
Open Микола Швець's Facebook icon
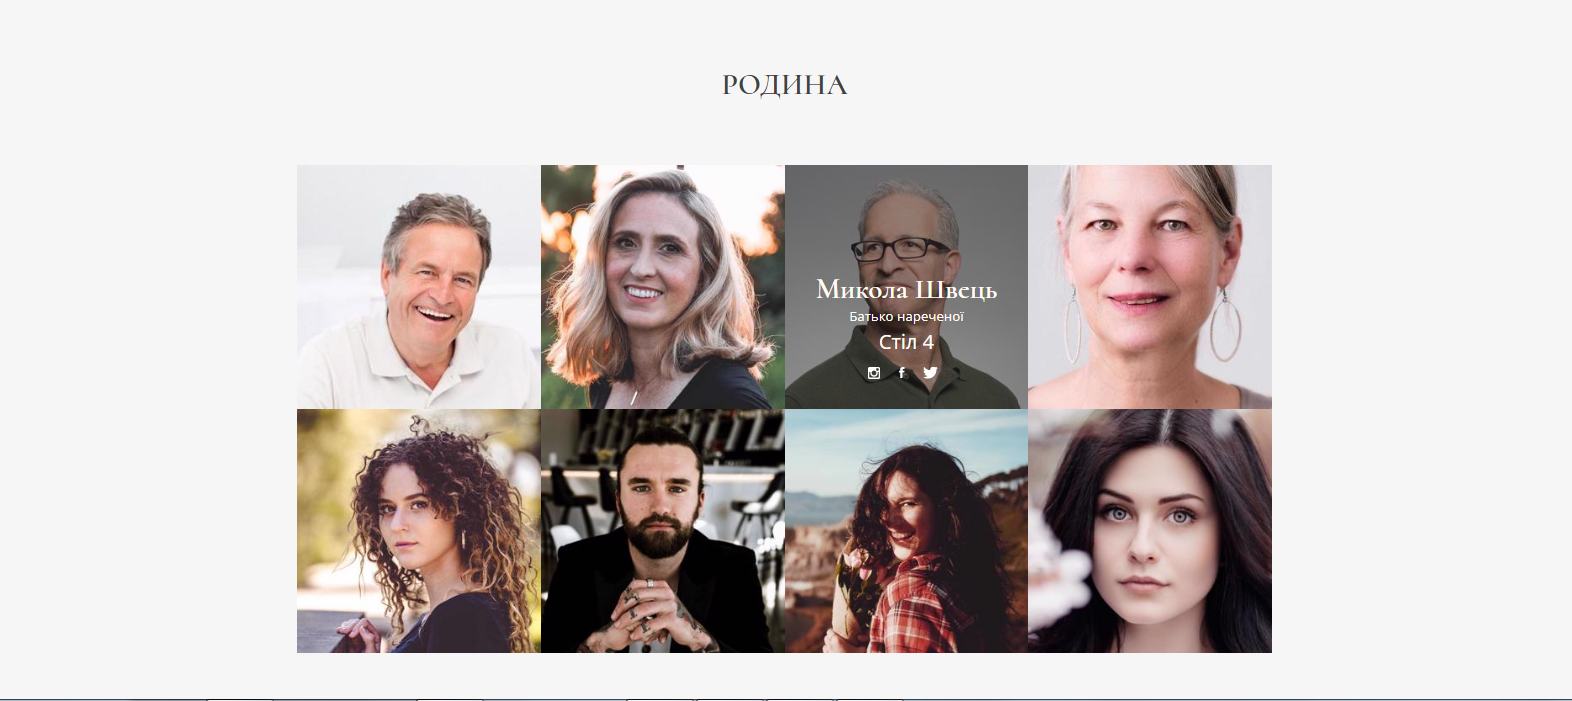(x=902, y=373)
